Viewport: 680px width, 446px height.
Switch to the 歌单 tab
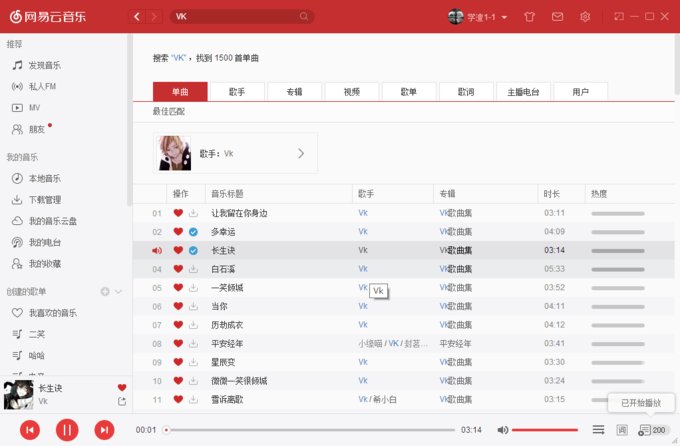pos(409,92)
